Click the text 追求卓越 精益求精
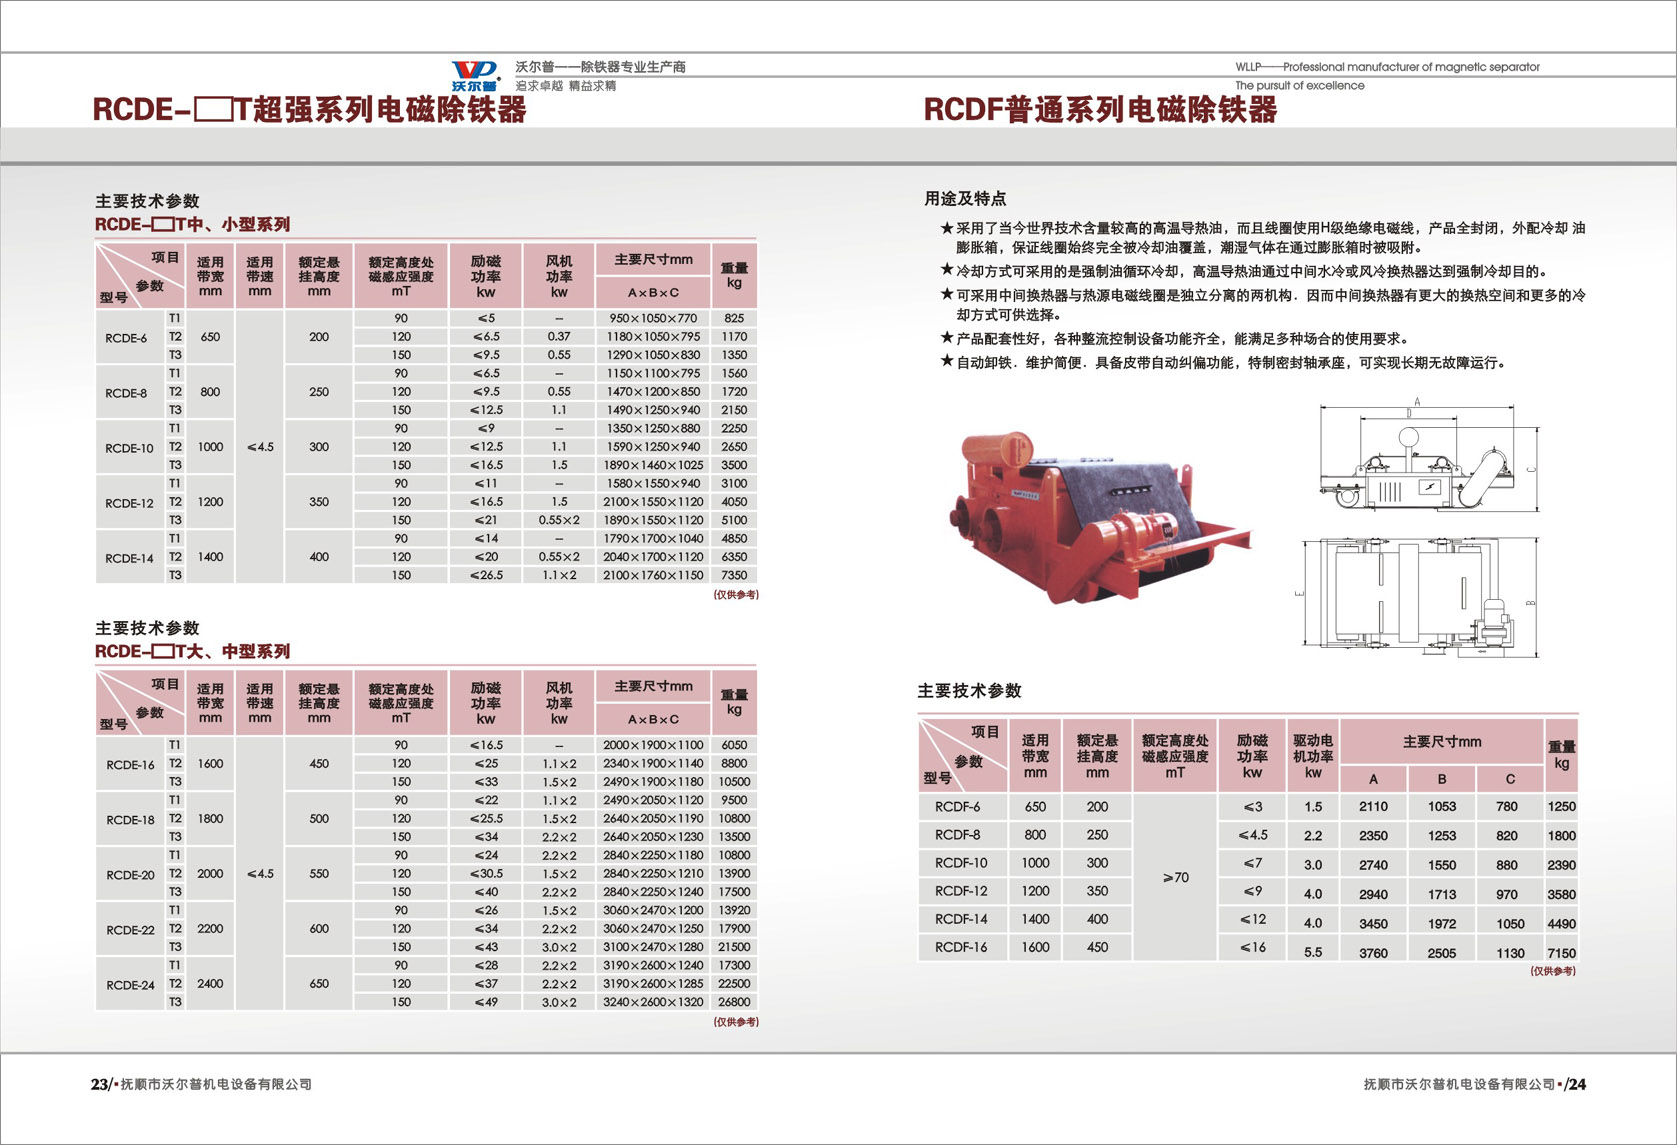 566,86
